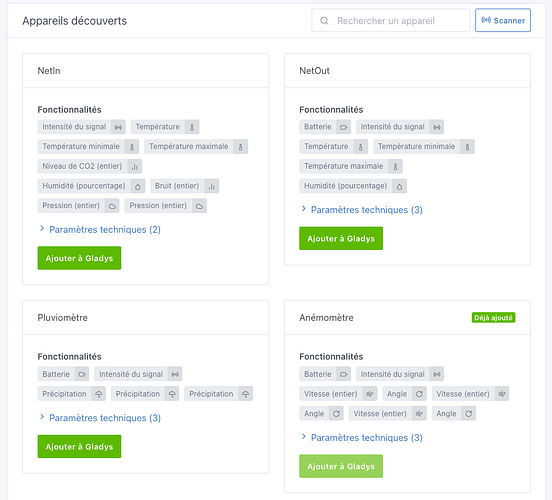Click the humidity droplet icon in NetOut
The image size is (552, 500).
399,186
